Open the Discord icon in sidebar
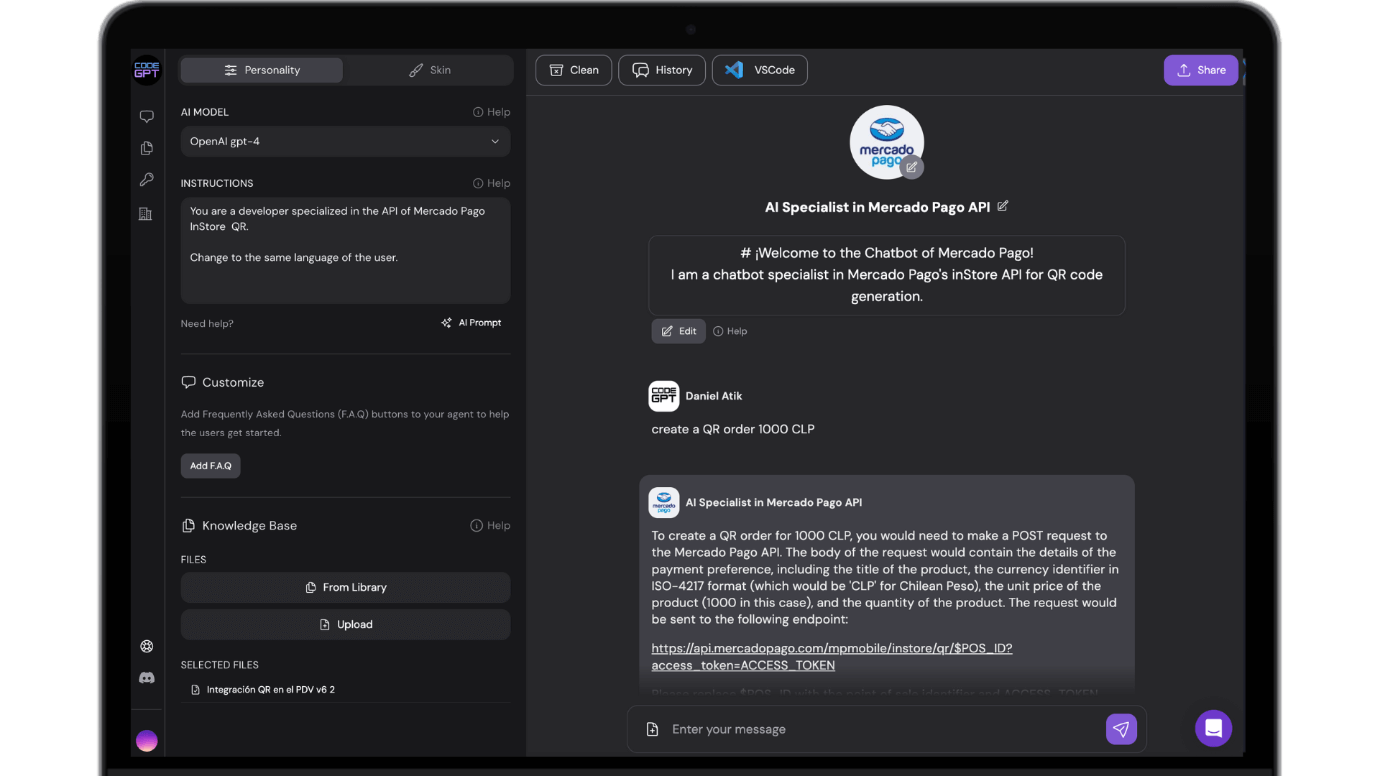The image size is (1380, 776). pyautogui.click(x=147, y=678)
